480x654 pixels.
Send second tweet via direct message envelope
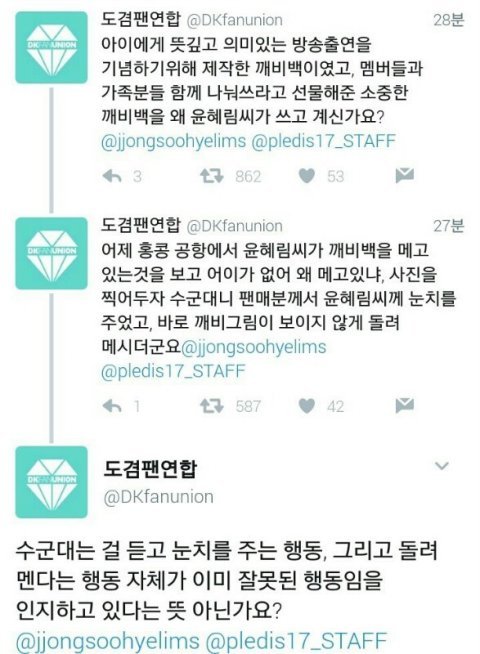pyautogui.click(x=405, y=405)
